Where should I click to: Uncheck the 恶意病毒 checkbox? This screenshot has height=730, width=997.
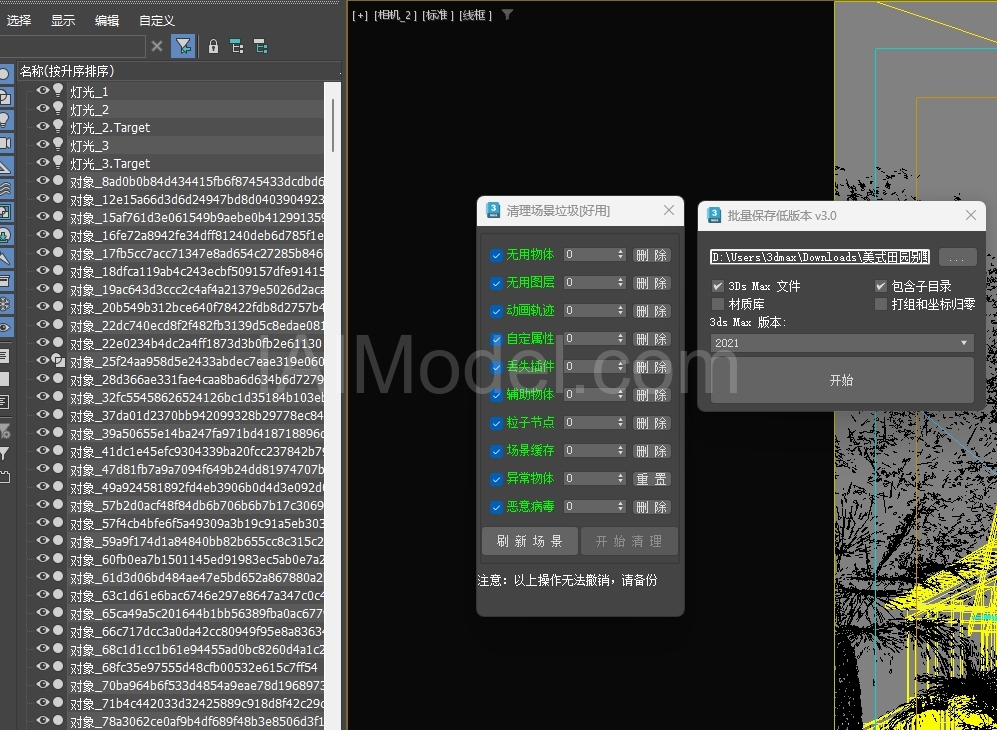[x=496, y=507]
